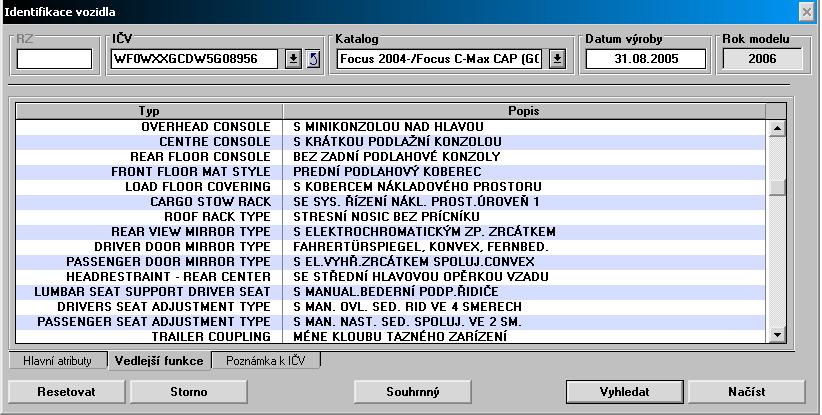822x415 pixels.
Task: Open the Poznámka k IČV tab
Action: (x=266, y=360)
